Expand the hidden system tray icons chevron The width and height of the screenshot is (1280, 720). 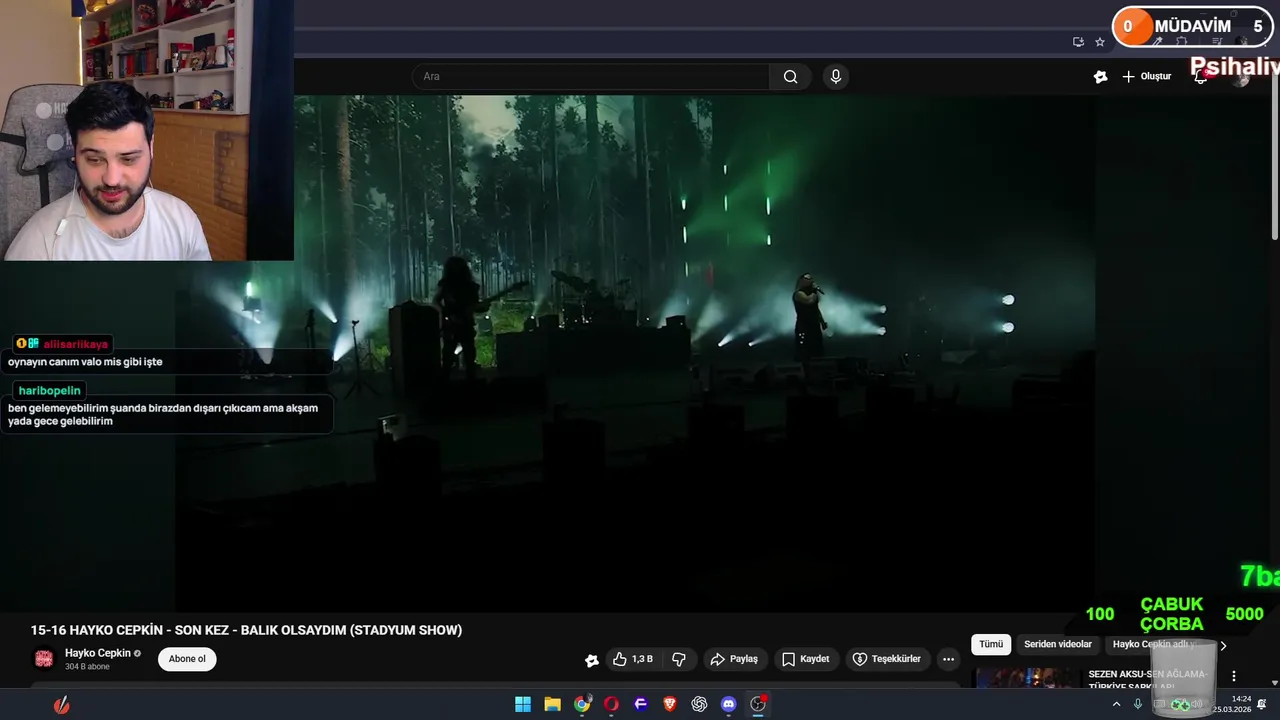point(1117,704)
